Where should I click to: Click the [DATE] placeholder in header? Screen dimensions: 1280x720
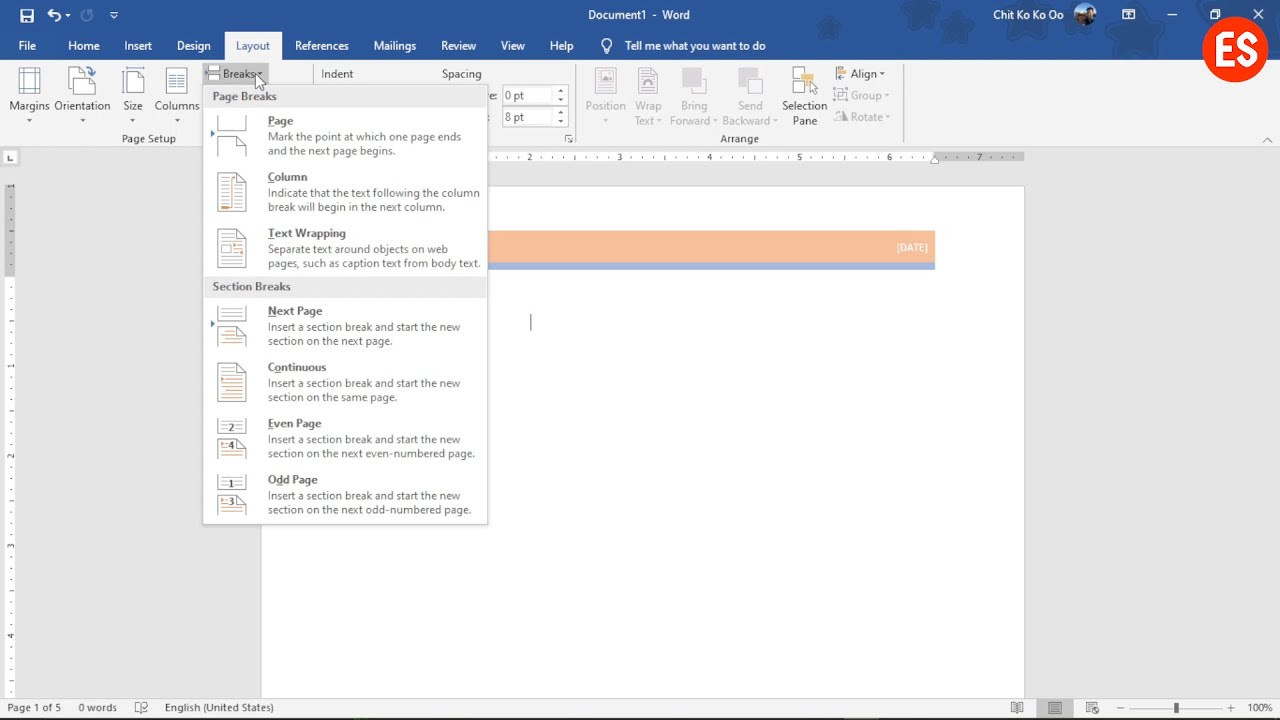click(x=912, y=247)
